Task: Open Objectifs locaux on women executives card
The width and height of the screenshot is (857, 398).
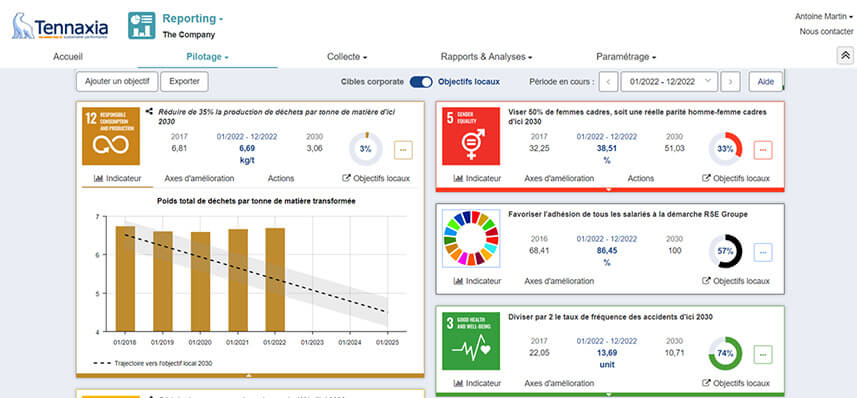Action: [736, 178]
